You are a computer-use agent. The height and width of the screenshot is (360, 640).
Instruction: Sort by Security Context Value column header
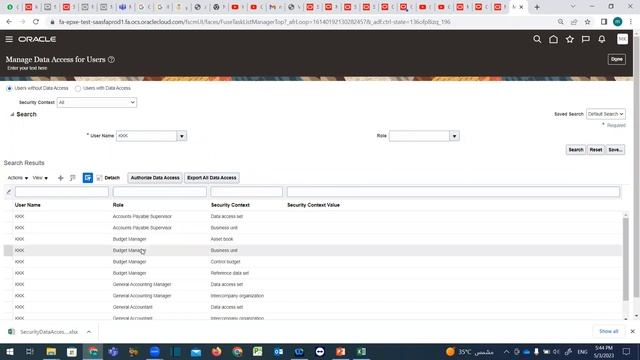click(x=313, y=205)
